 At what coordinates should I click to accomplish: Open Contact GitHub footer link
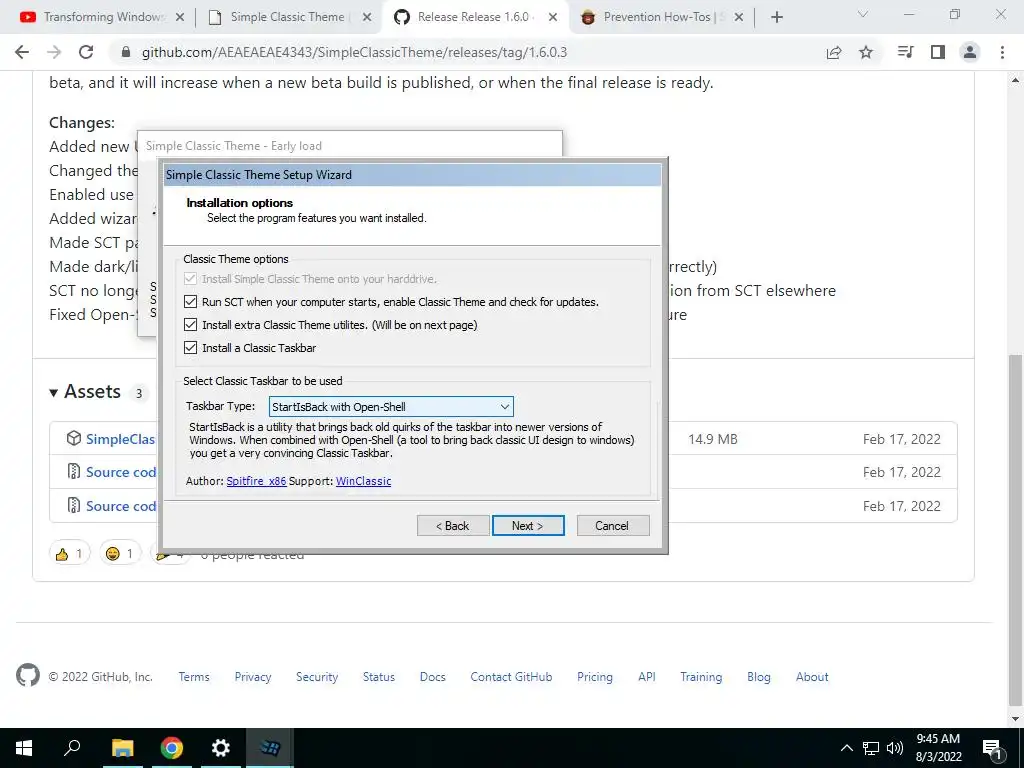511,677
